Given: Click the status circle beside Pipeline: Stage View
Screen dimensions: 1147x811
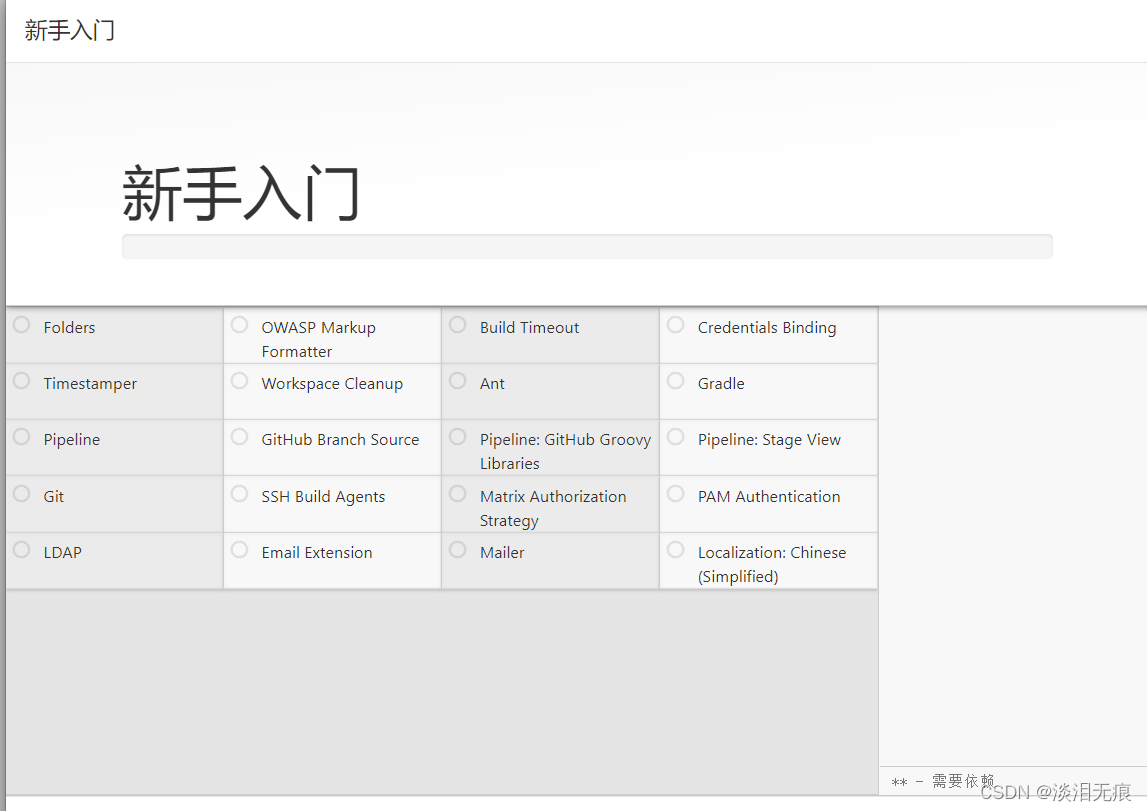Looking at the screenshot, I should [x=676, y=437].
